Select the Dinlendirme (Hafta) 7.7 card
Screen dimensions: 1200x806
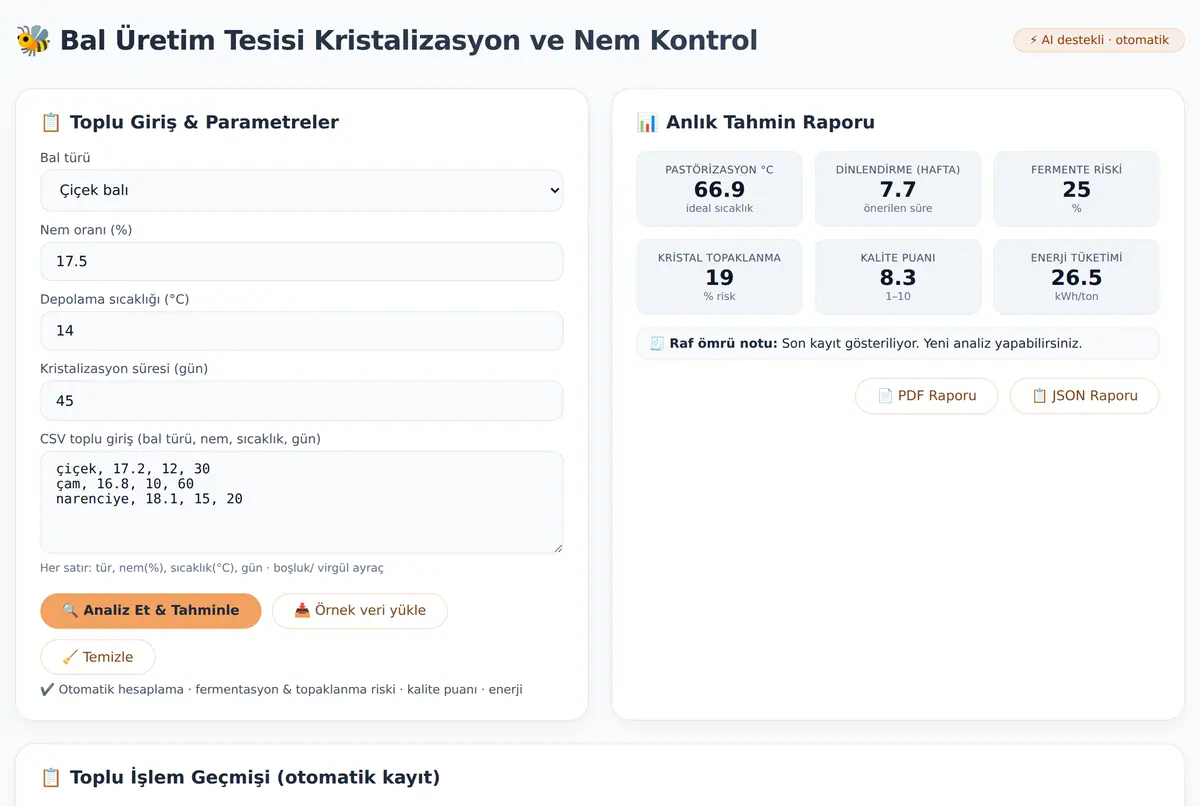point(898,189)
